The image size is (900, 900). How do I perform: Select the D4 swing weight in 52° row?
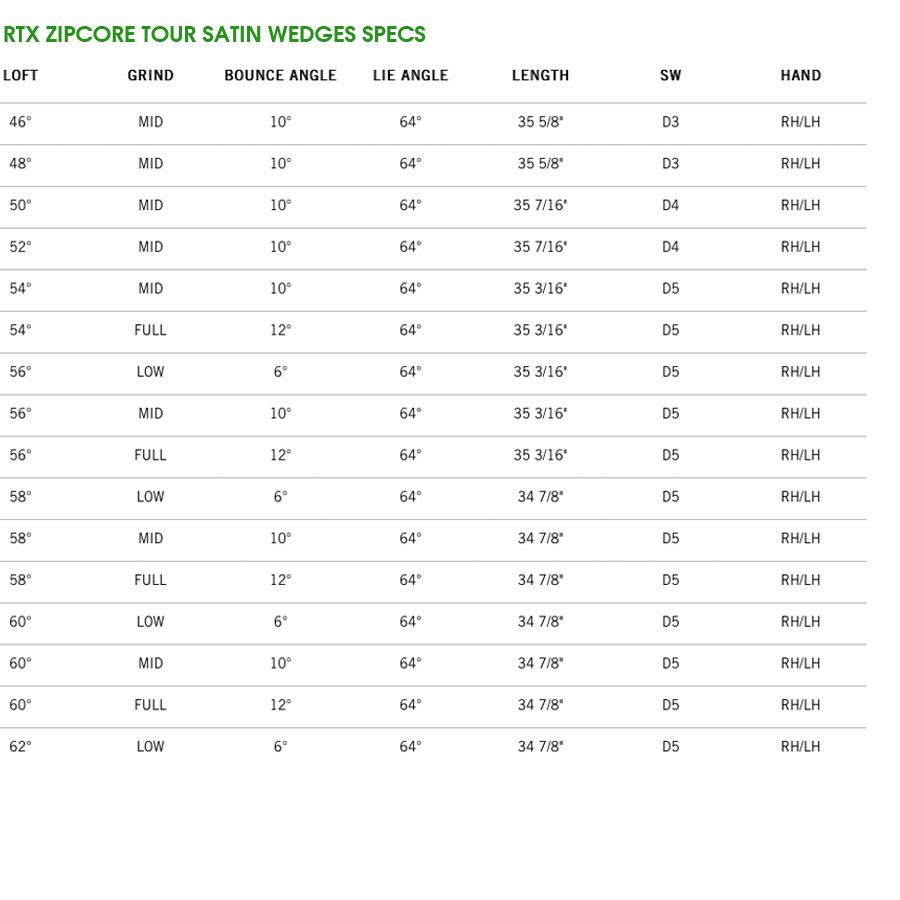(x=670, y=247)
